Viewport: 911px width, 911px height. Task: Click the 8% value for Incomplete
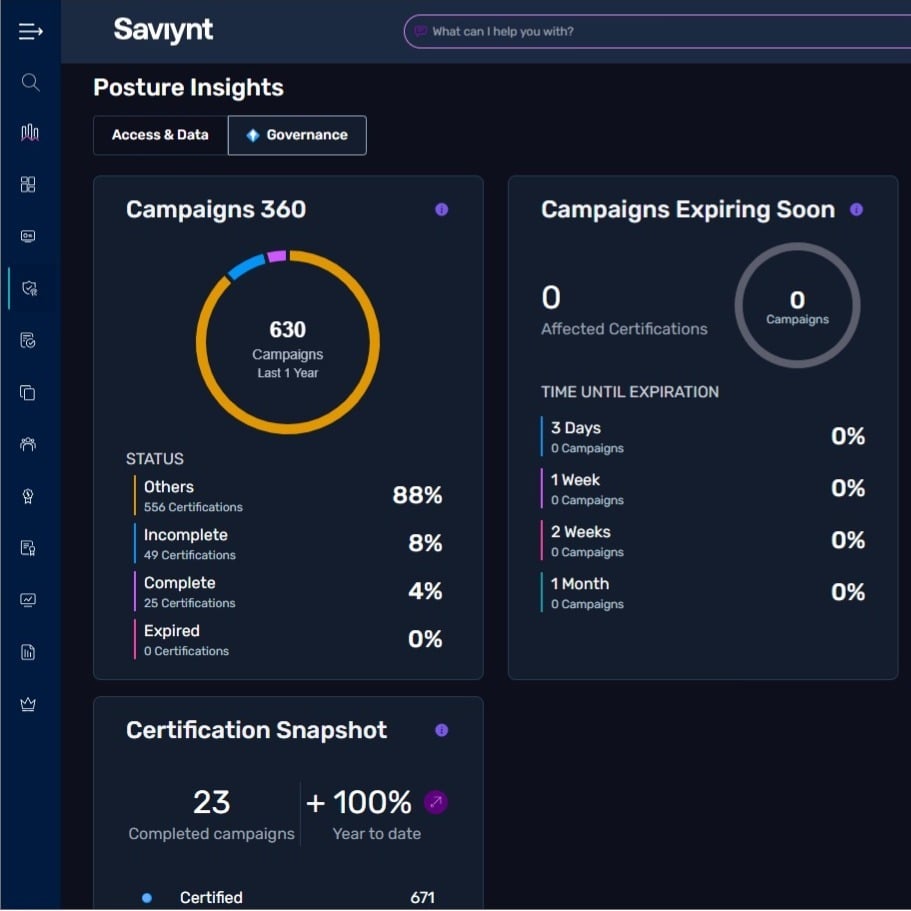[425, 543]
